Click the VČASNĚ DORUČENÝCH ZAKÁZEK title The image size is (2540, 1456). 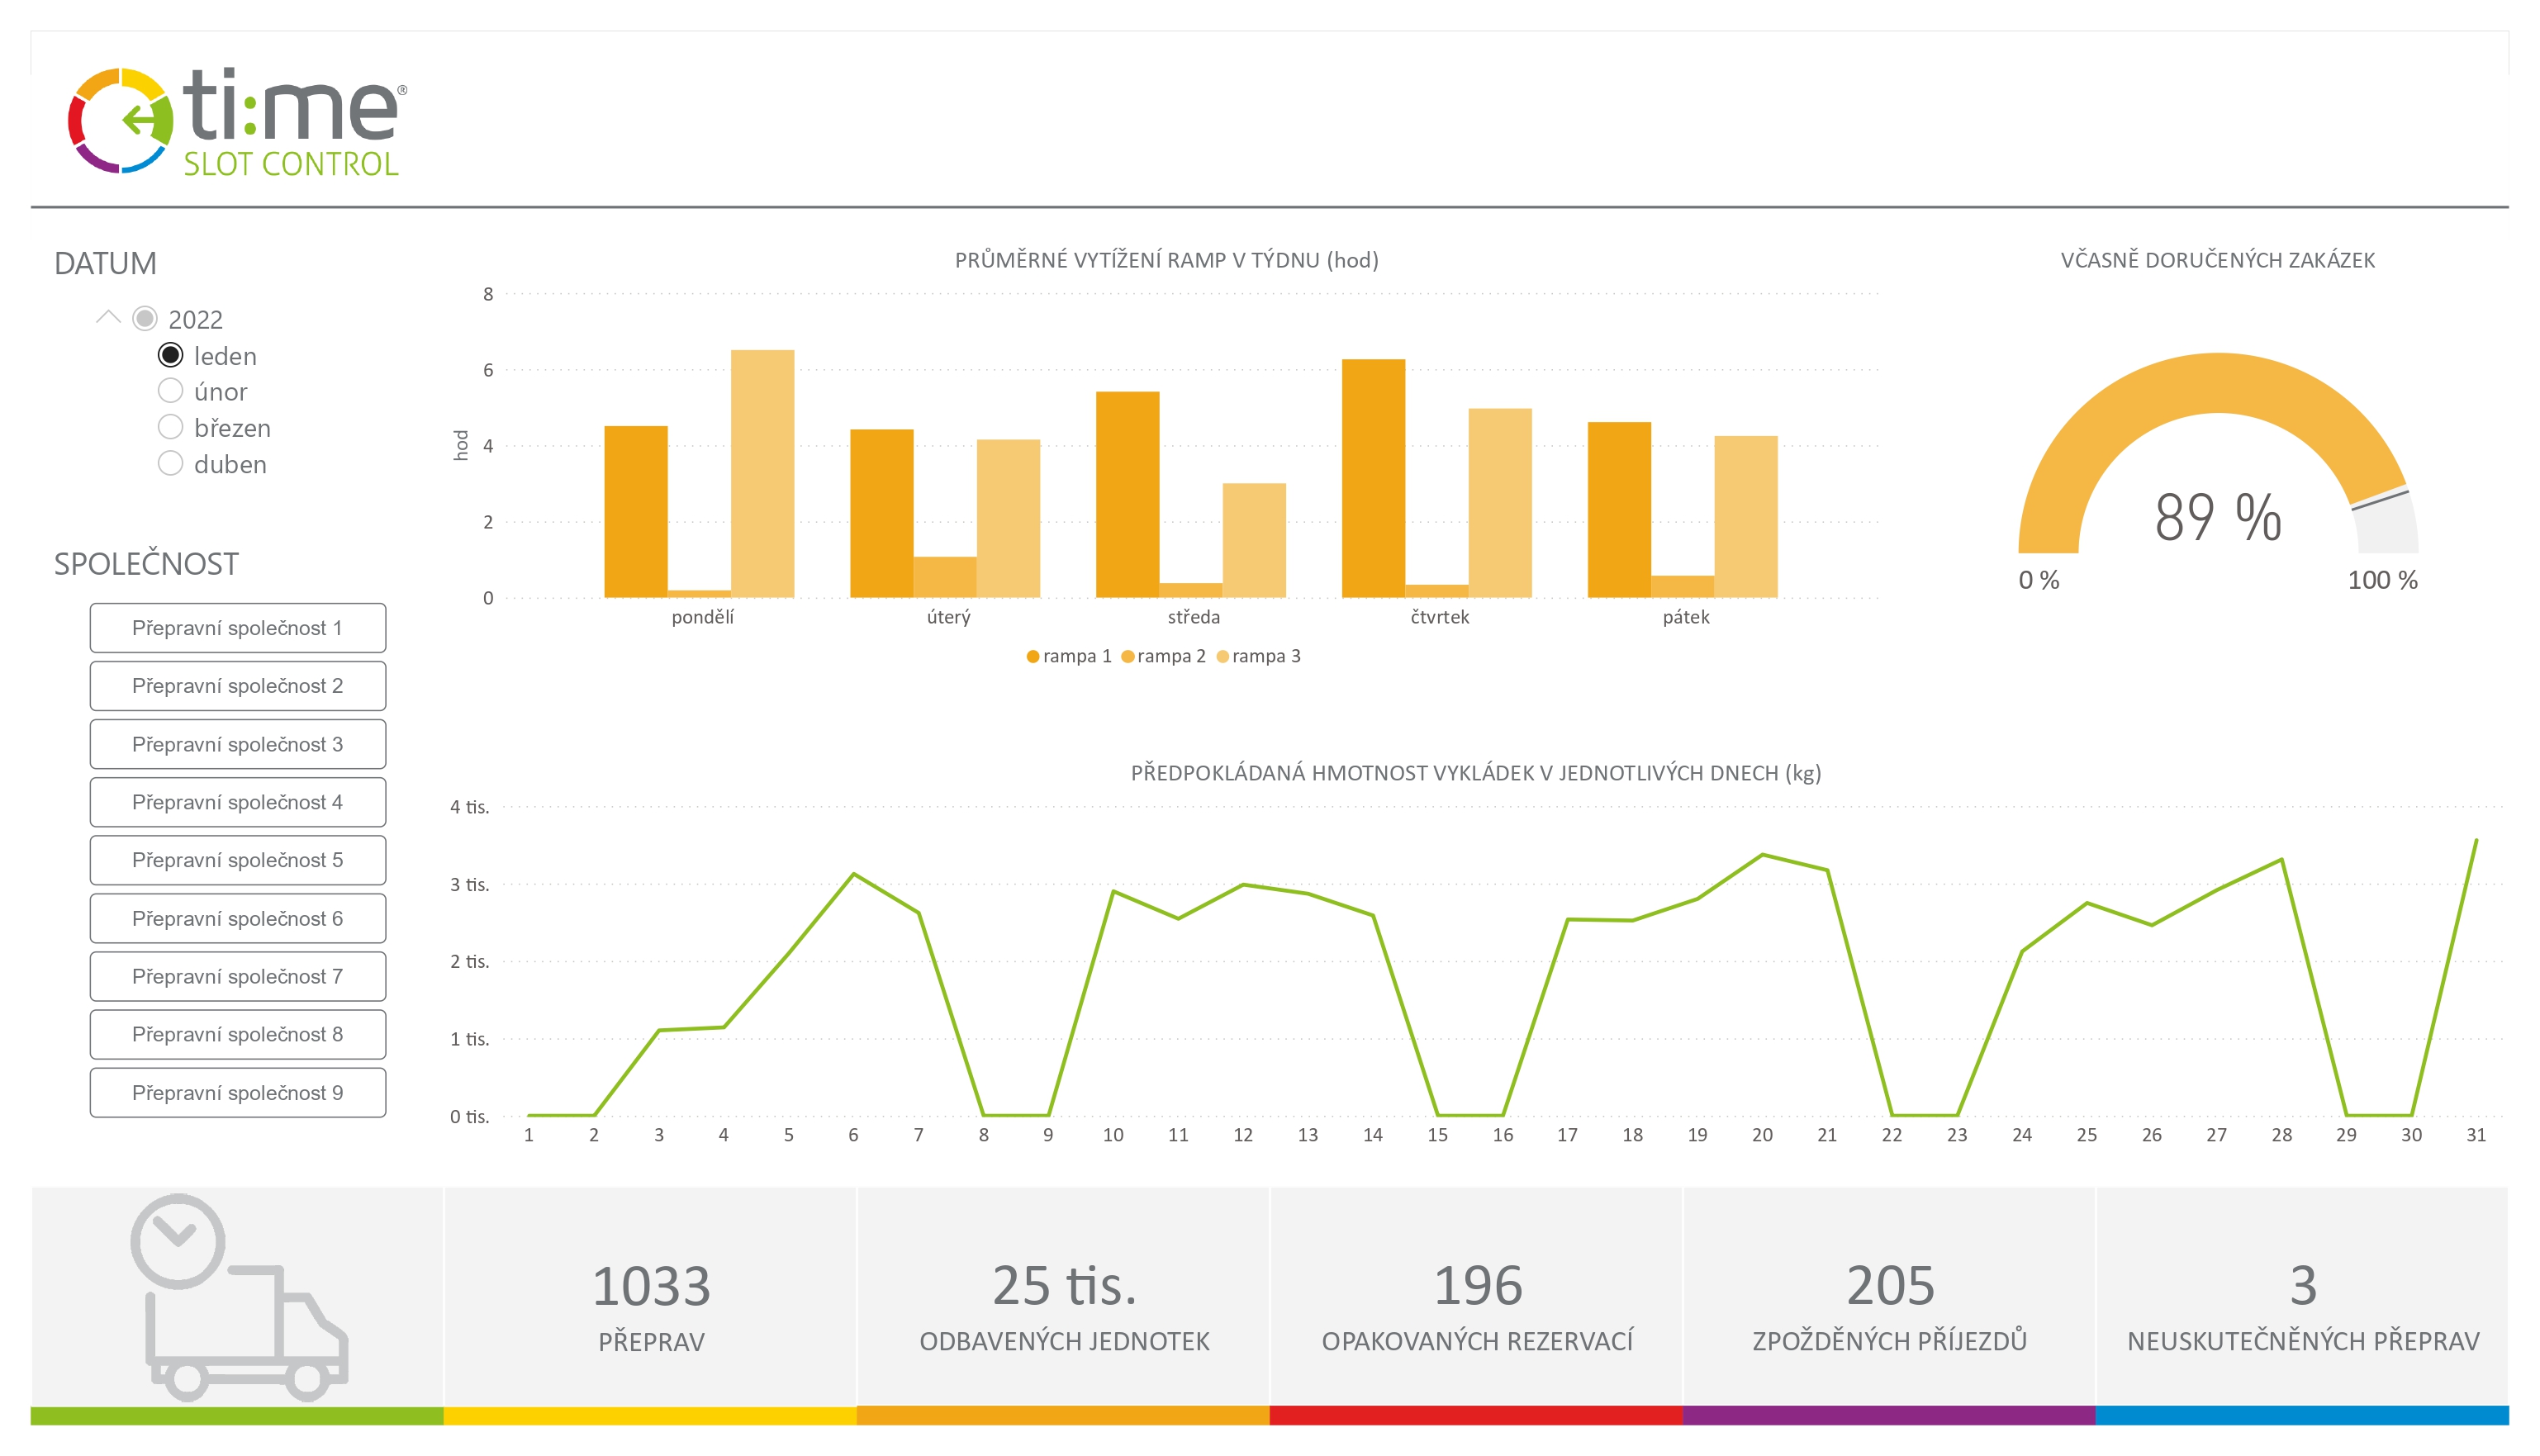click(x=2217, y=260)
